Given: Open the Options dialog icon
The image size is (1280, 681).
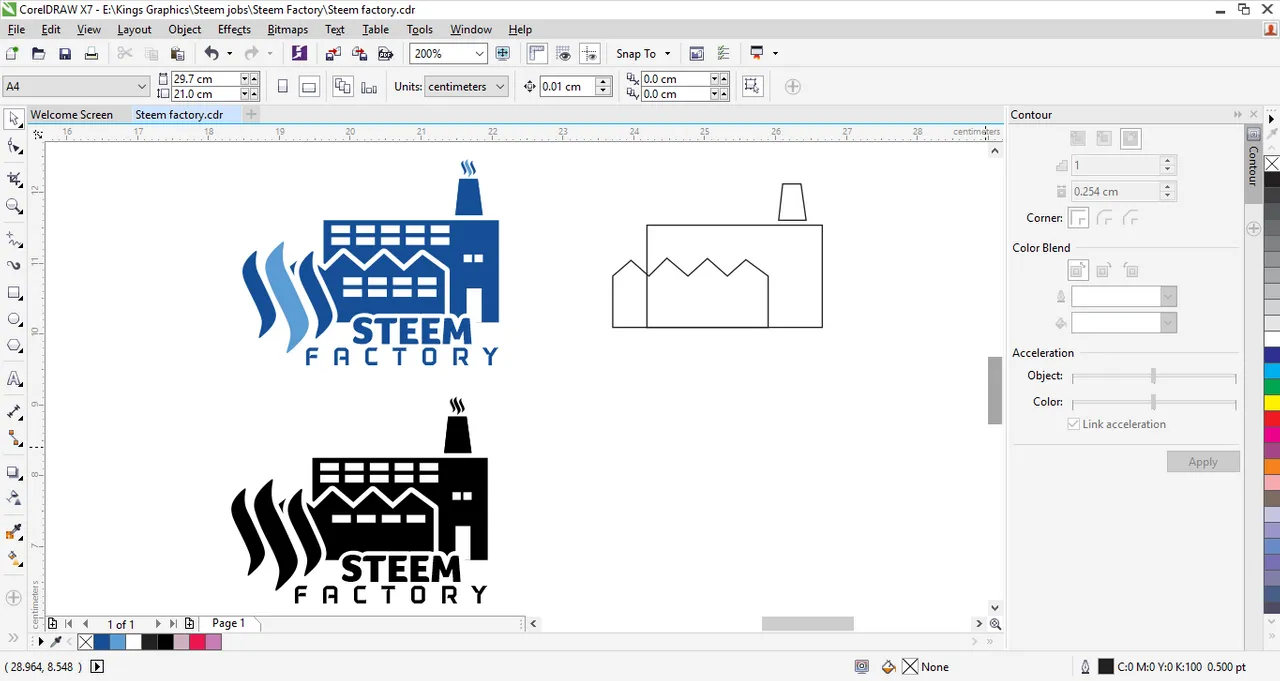Looking at the screenshot, I should tap(723, 54).
